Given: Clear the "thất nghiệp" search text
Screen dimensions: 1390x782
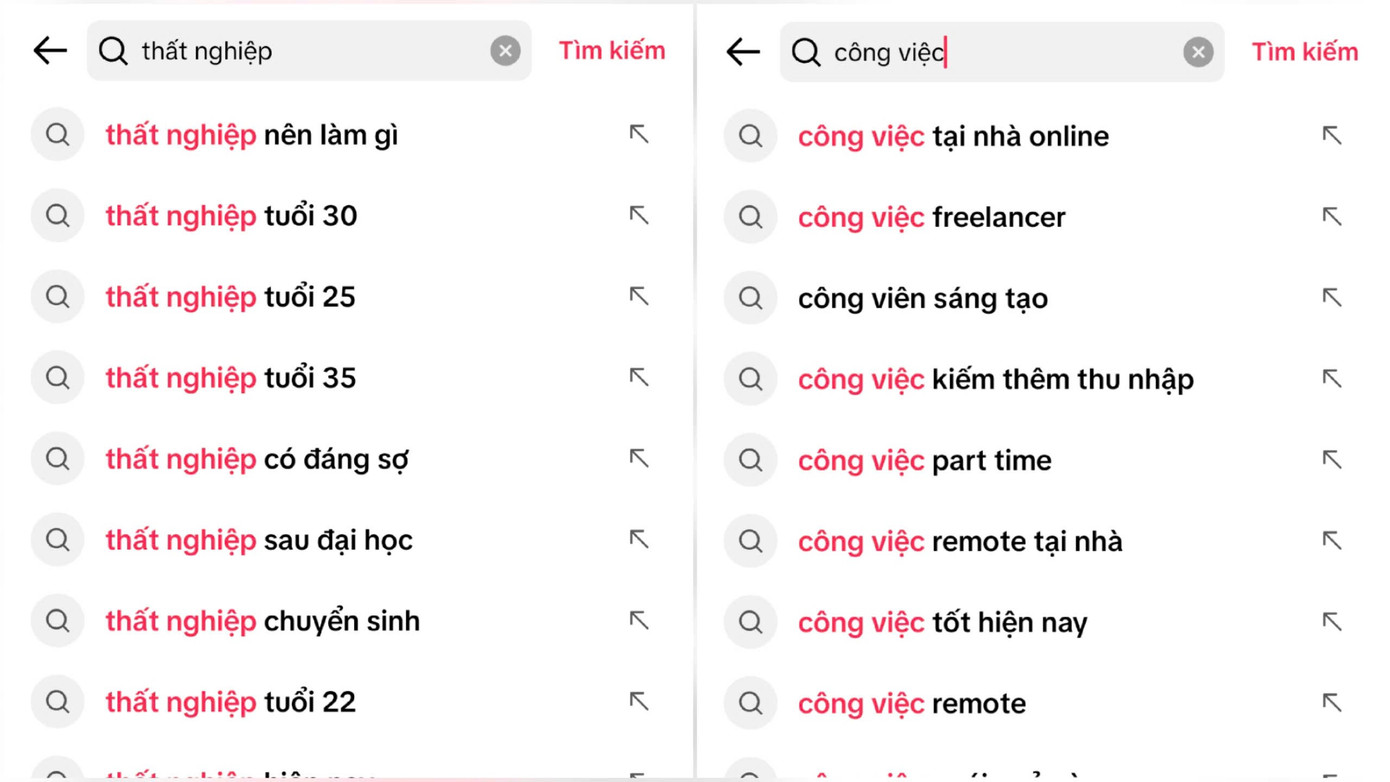Looking at the screenshot, I should (x=505, y=50).
